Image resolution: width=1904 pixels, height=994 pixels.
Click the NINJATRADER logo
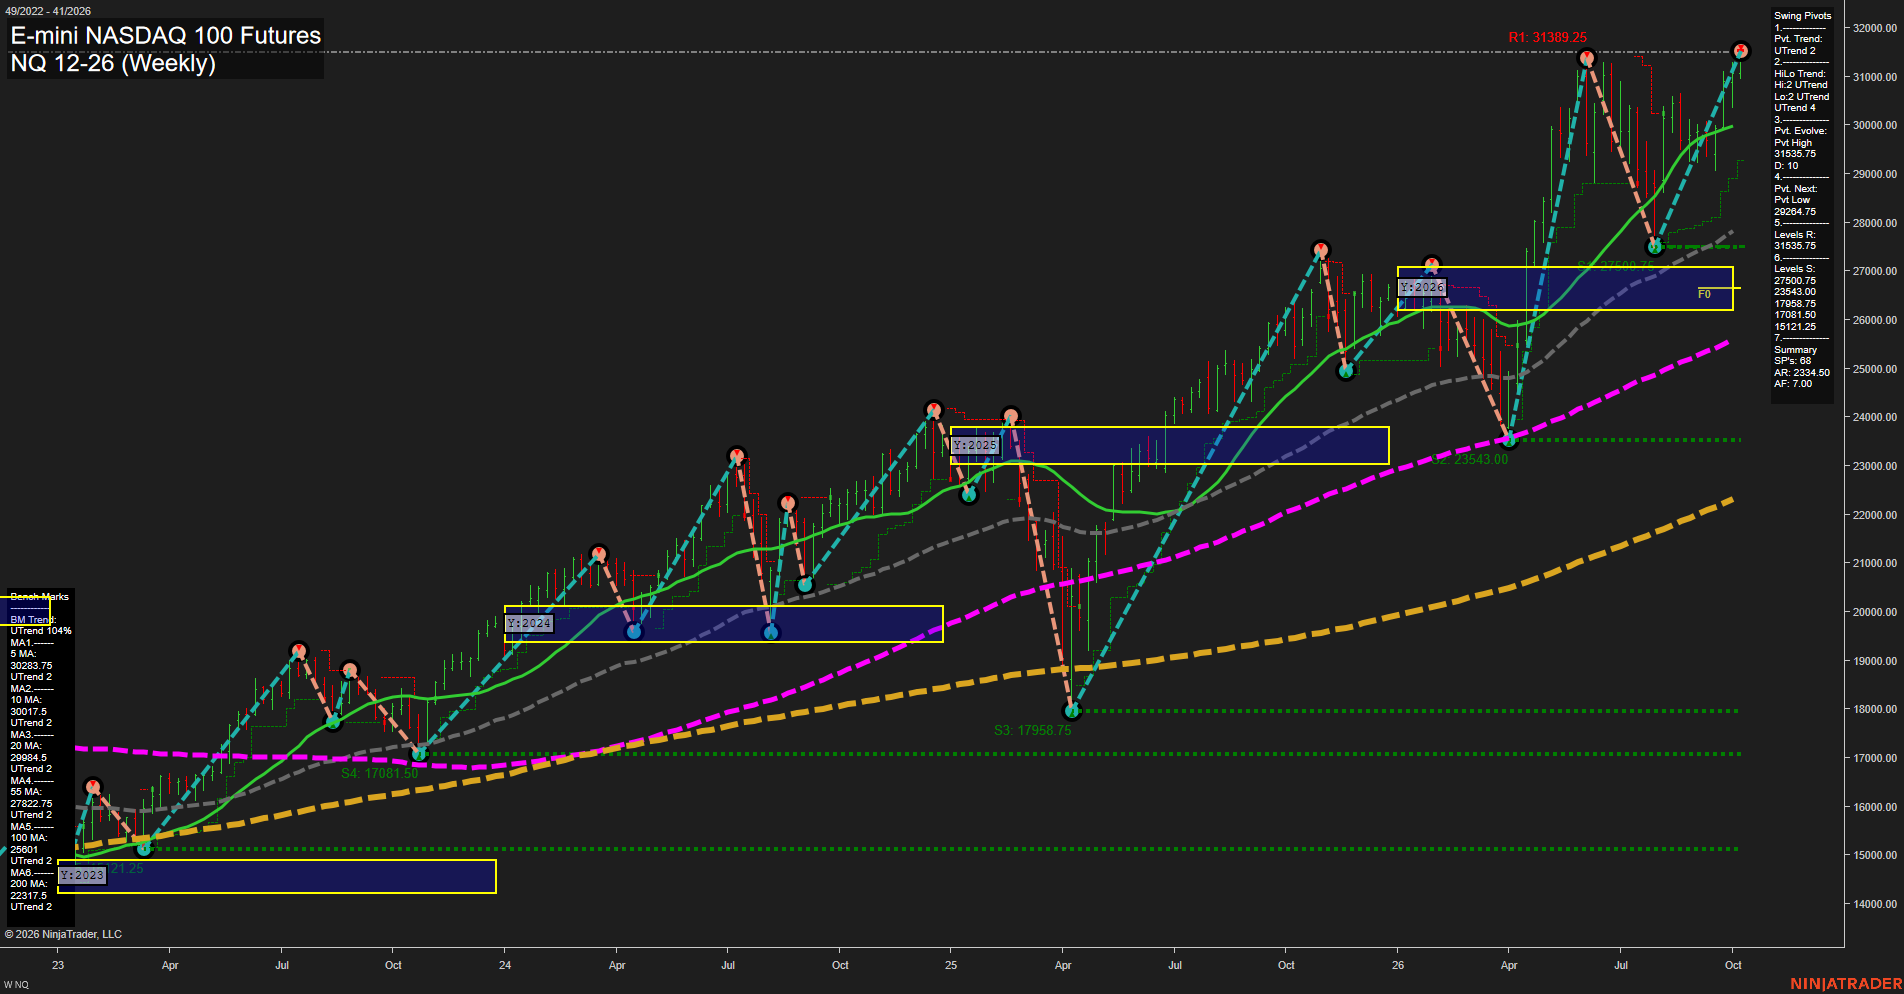tap(1846, 984)
